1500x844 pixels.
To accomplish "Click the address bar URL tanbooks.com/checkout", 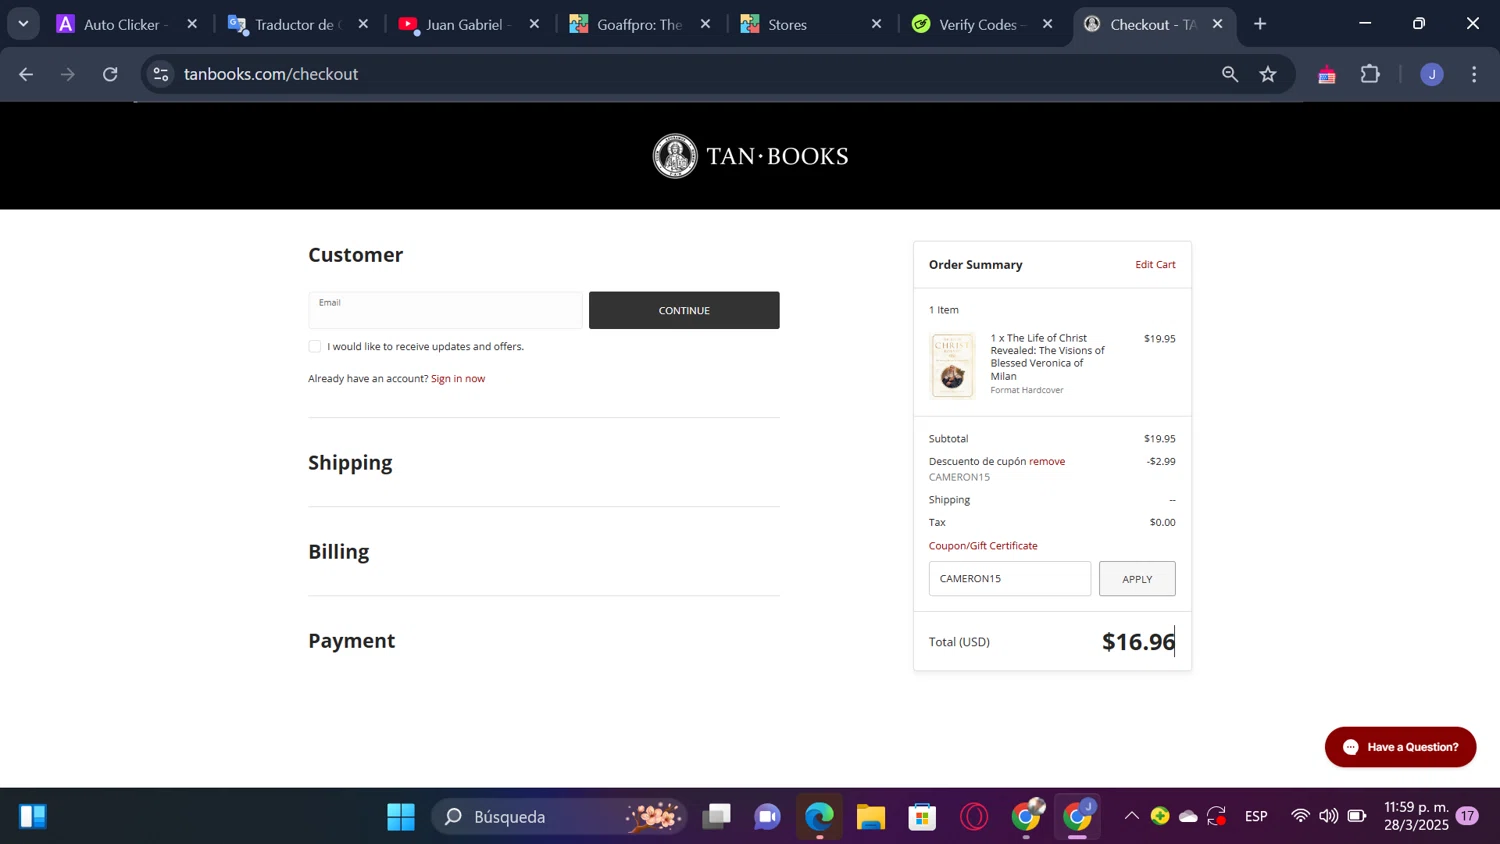I will [x=271, y=74].
